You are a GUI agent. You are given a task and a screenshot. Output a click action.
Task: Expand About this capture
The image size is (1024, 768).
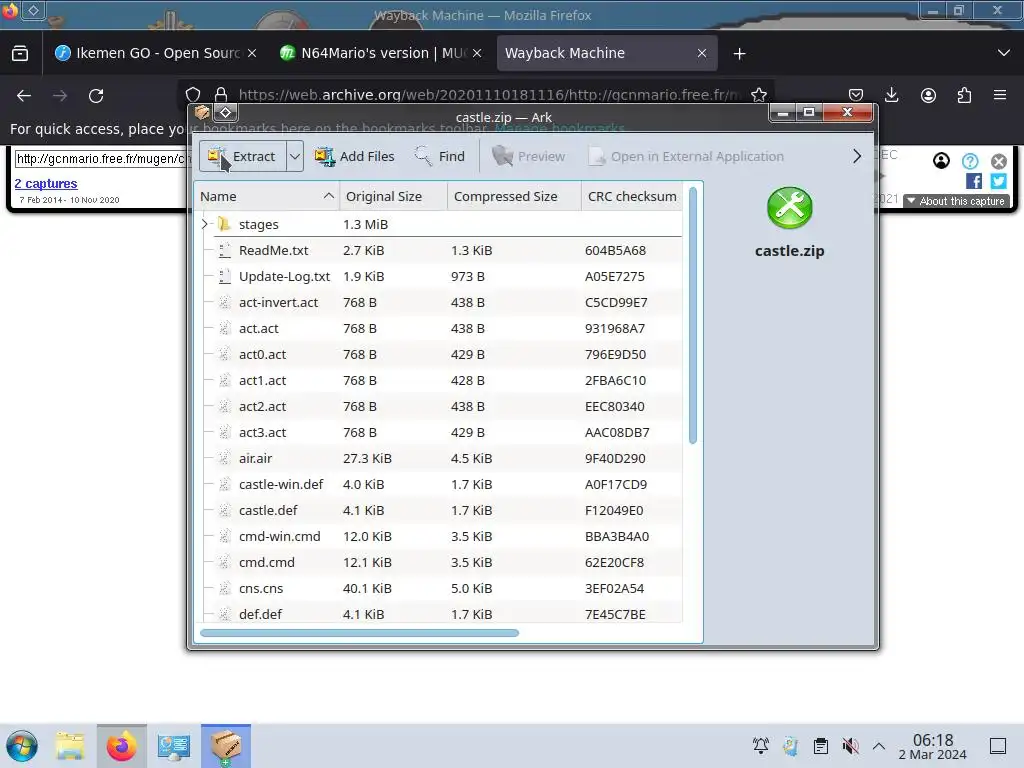[956, 201]
